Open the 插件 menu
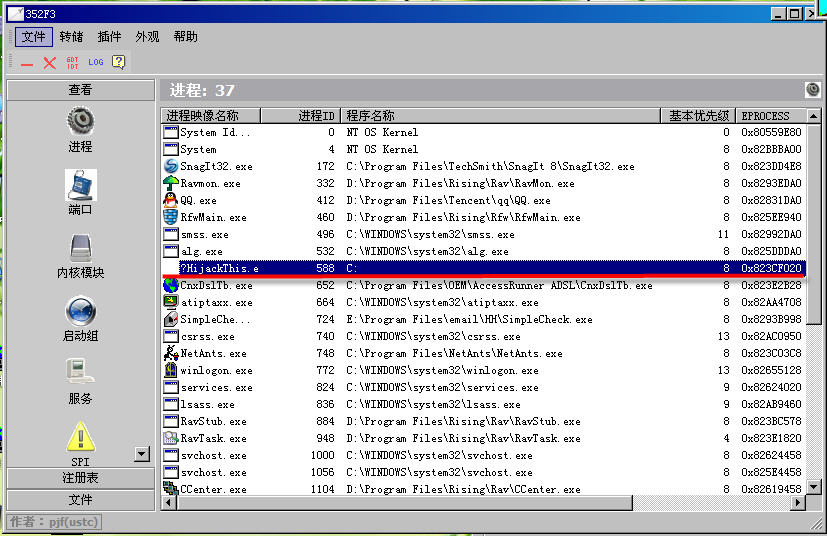 109,37
